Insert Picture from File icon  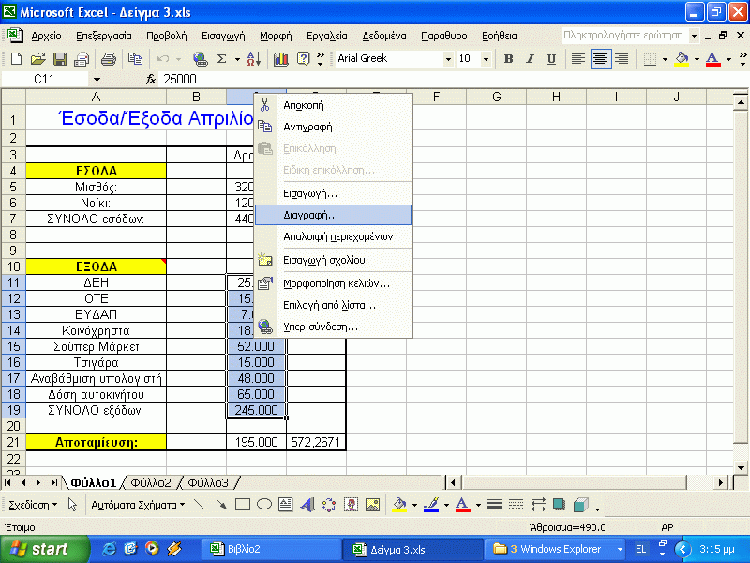click(x=373, y=504)
